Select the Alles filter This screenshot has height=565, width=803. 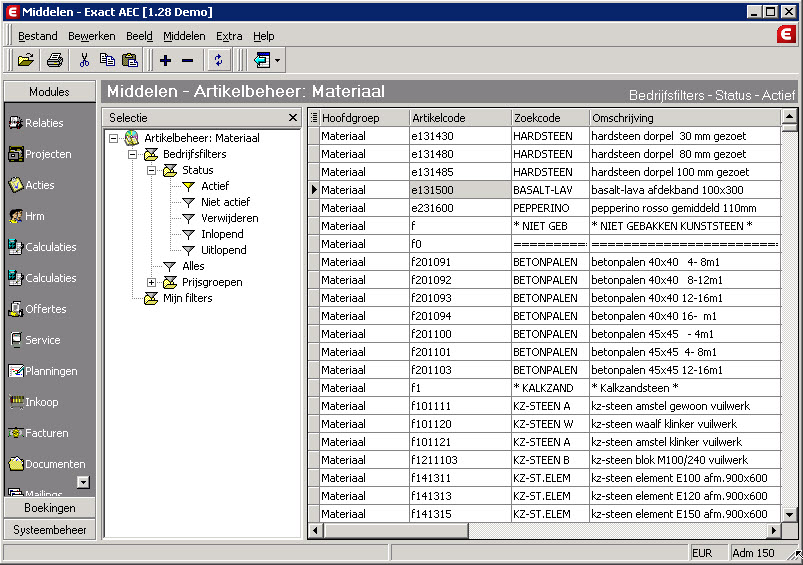(x=193, y=266)
